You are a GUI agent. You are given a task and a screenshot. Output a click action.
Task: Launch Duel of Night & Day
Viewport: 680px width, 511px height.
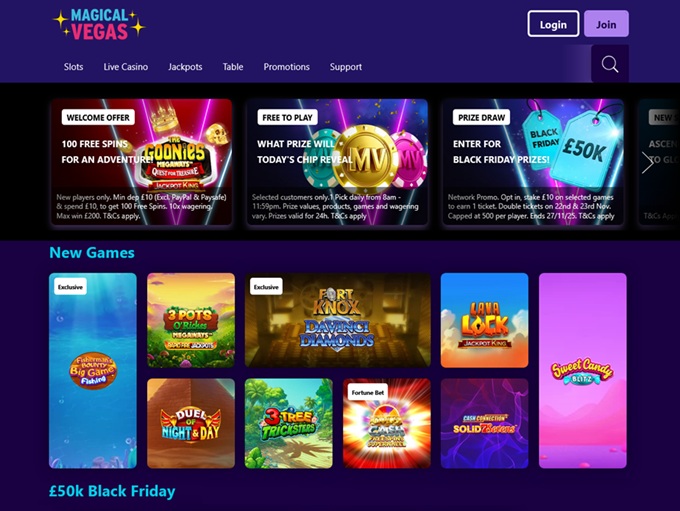(x=191, y=423)
